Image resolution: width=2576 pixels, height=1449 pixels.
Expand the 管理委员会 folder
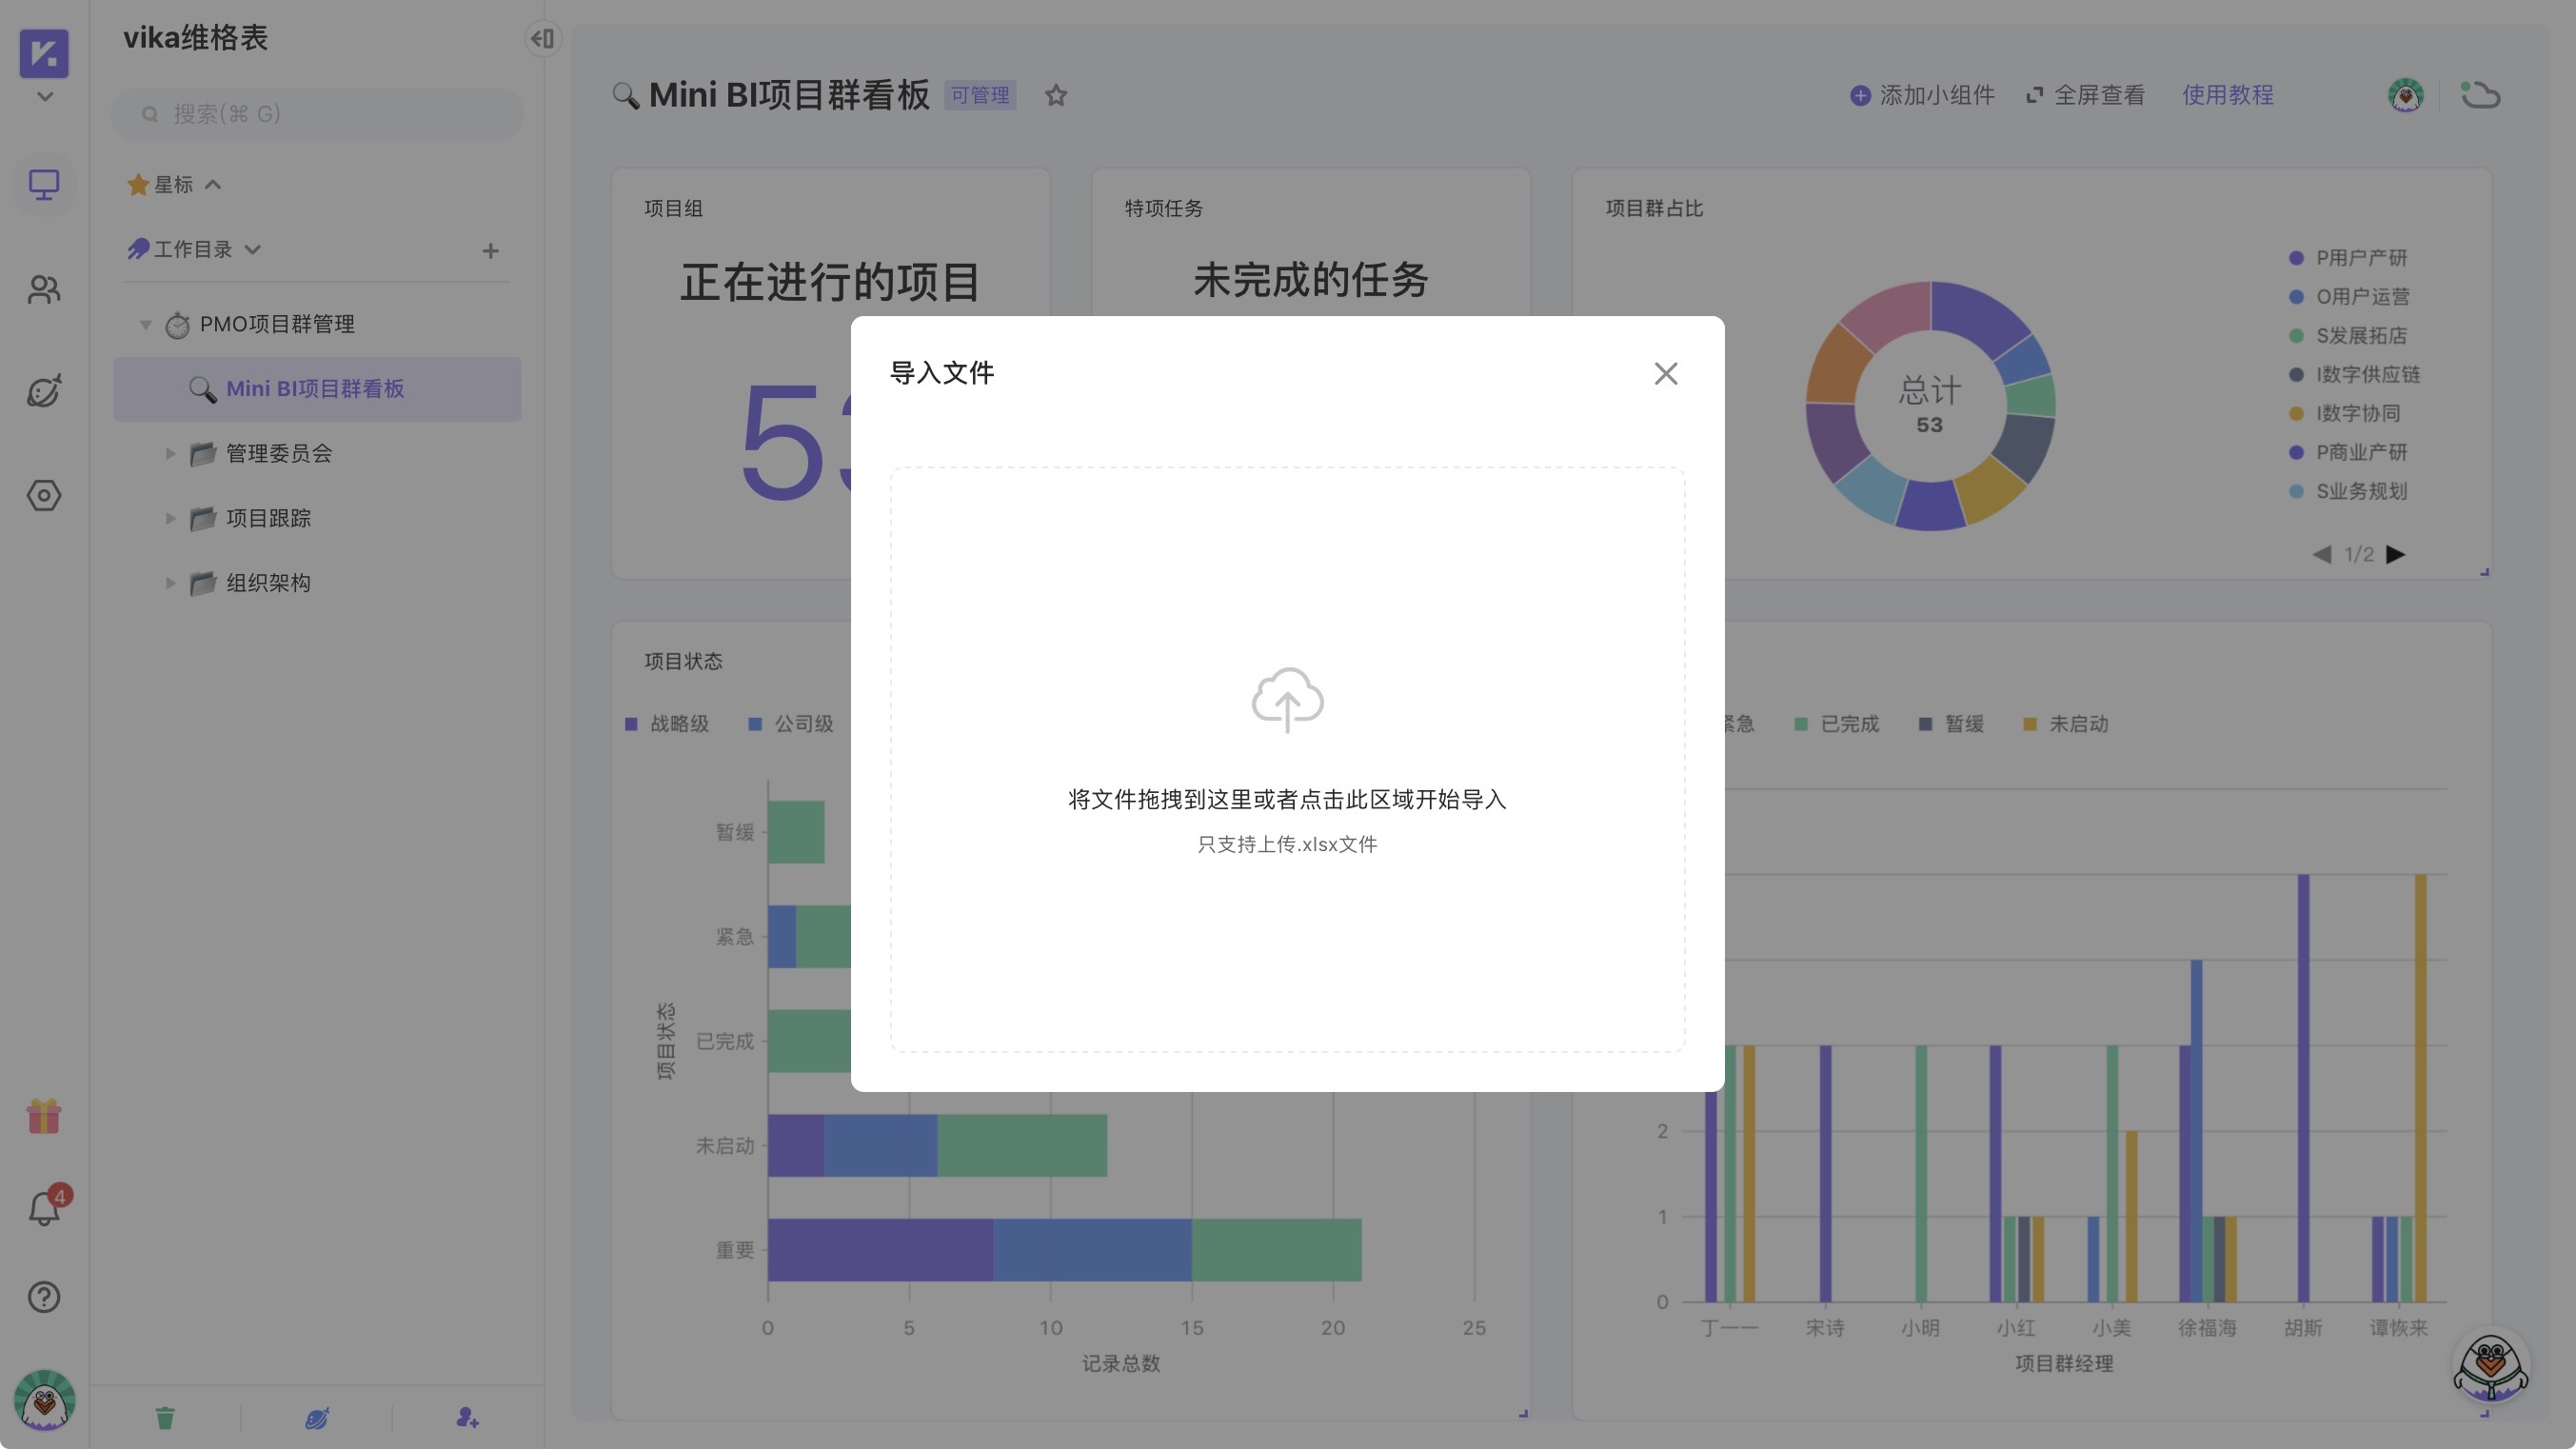pos(170,453)
